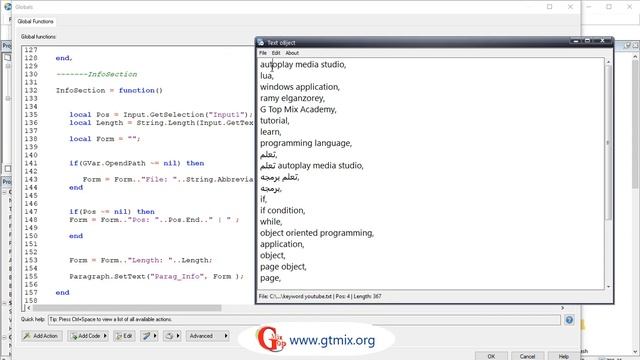640x360 pixels.
Task: Click the 'ramy elganzorey,' text line
Action: [292, 98]
